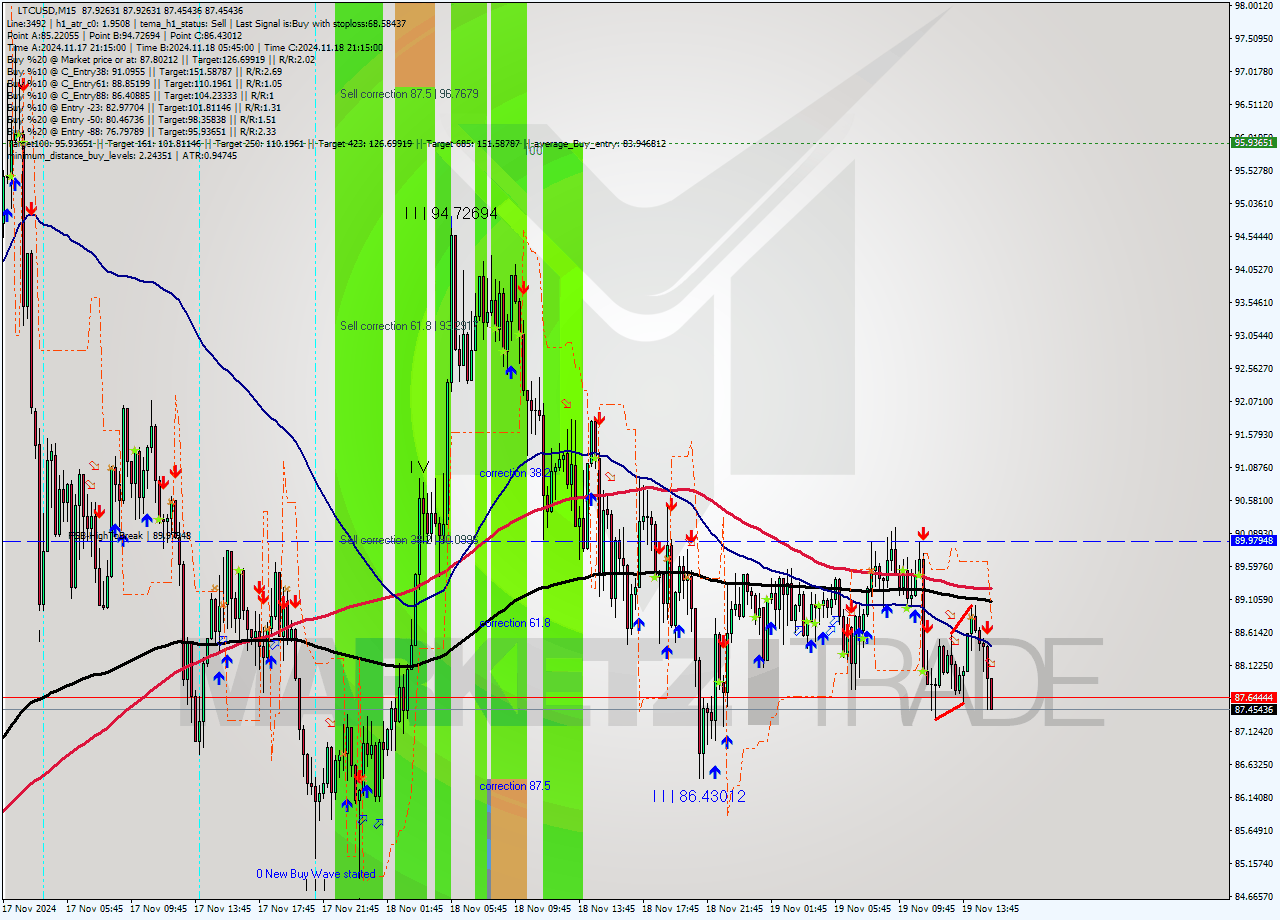Click the '17 Nov 17:45' time label
The height and width of the screenshot is (920, 1280).
point(286,909)
